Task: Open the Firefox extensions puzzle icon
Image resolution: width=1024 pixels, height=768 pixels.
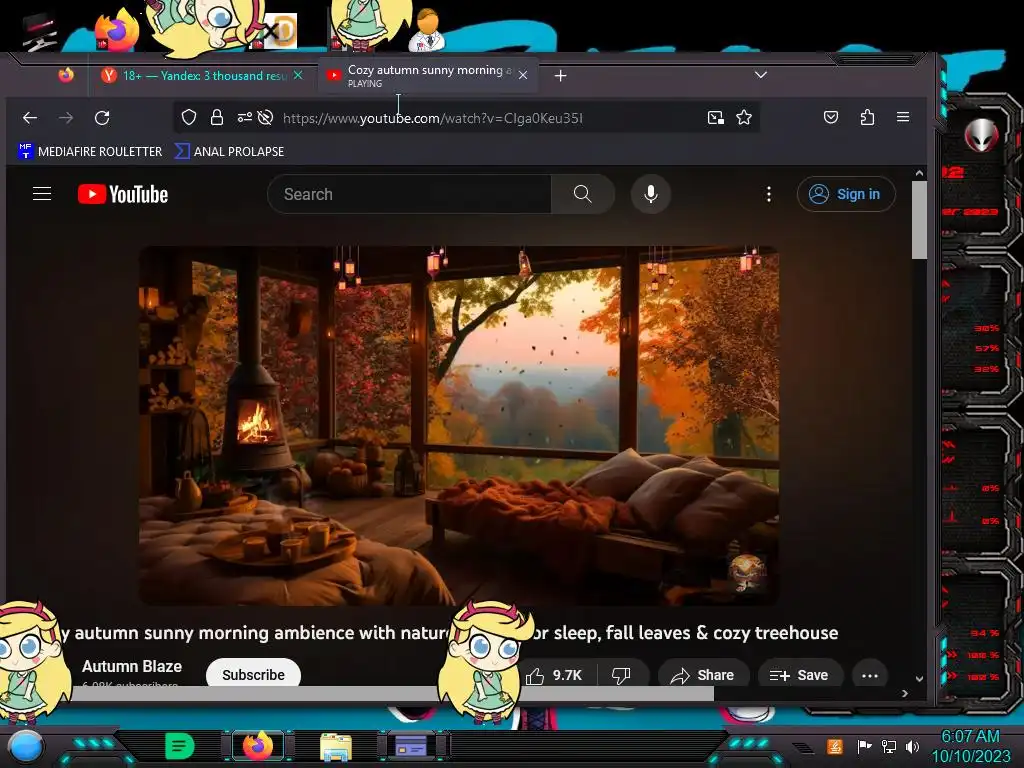Action: 867,118
